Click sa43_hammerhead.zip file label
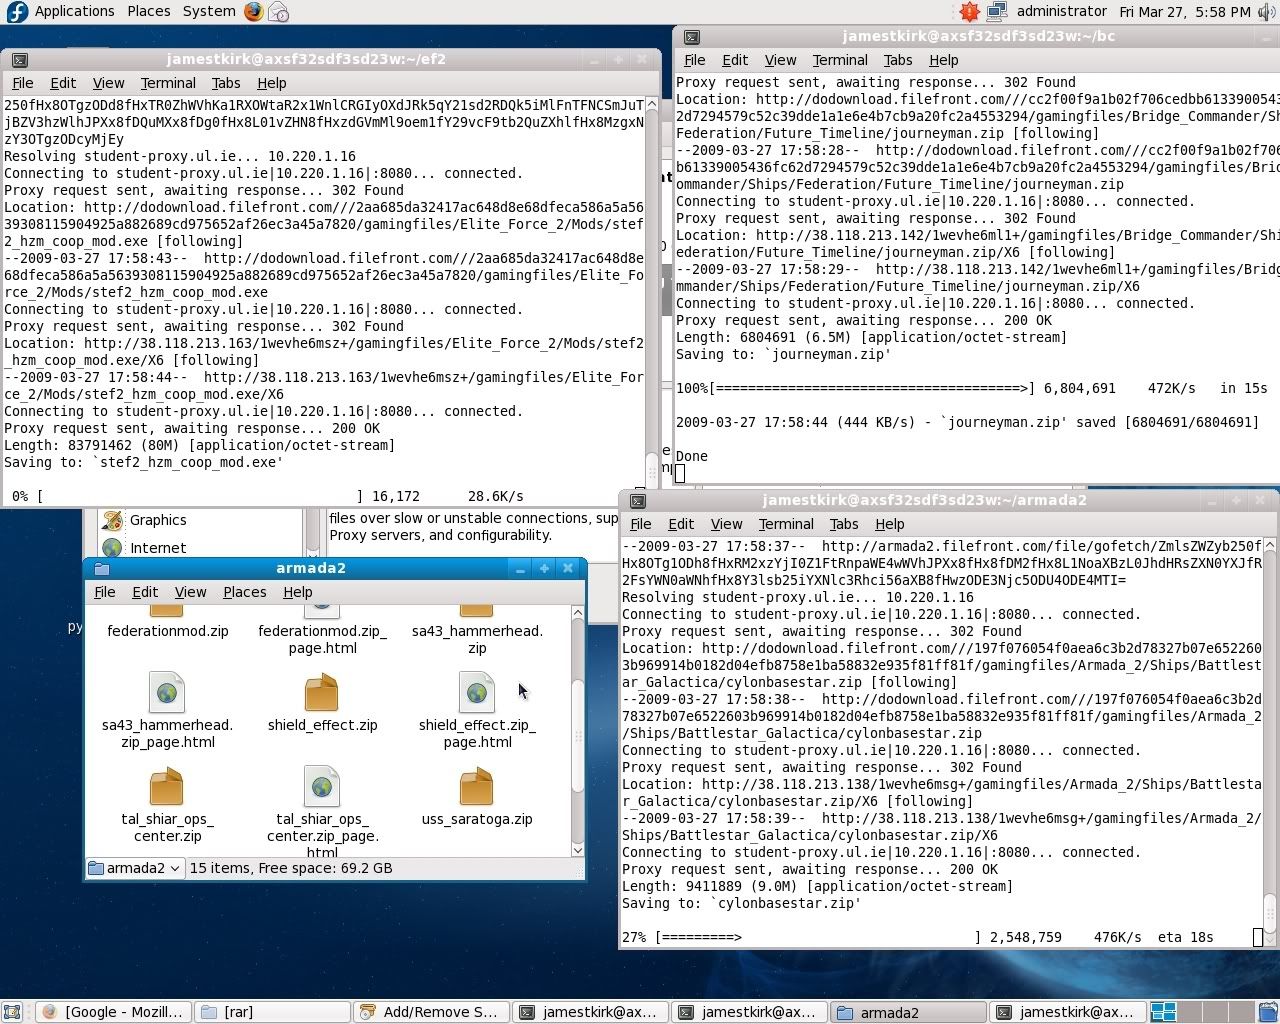The width and height of the screenshot is (1280, 1024). (477, 639)
